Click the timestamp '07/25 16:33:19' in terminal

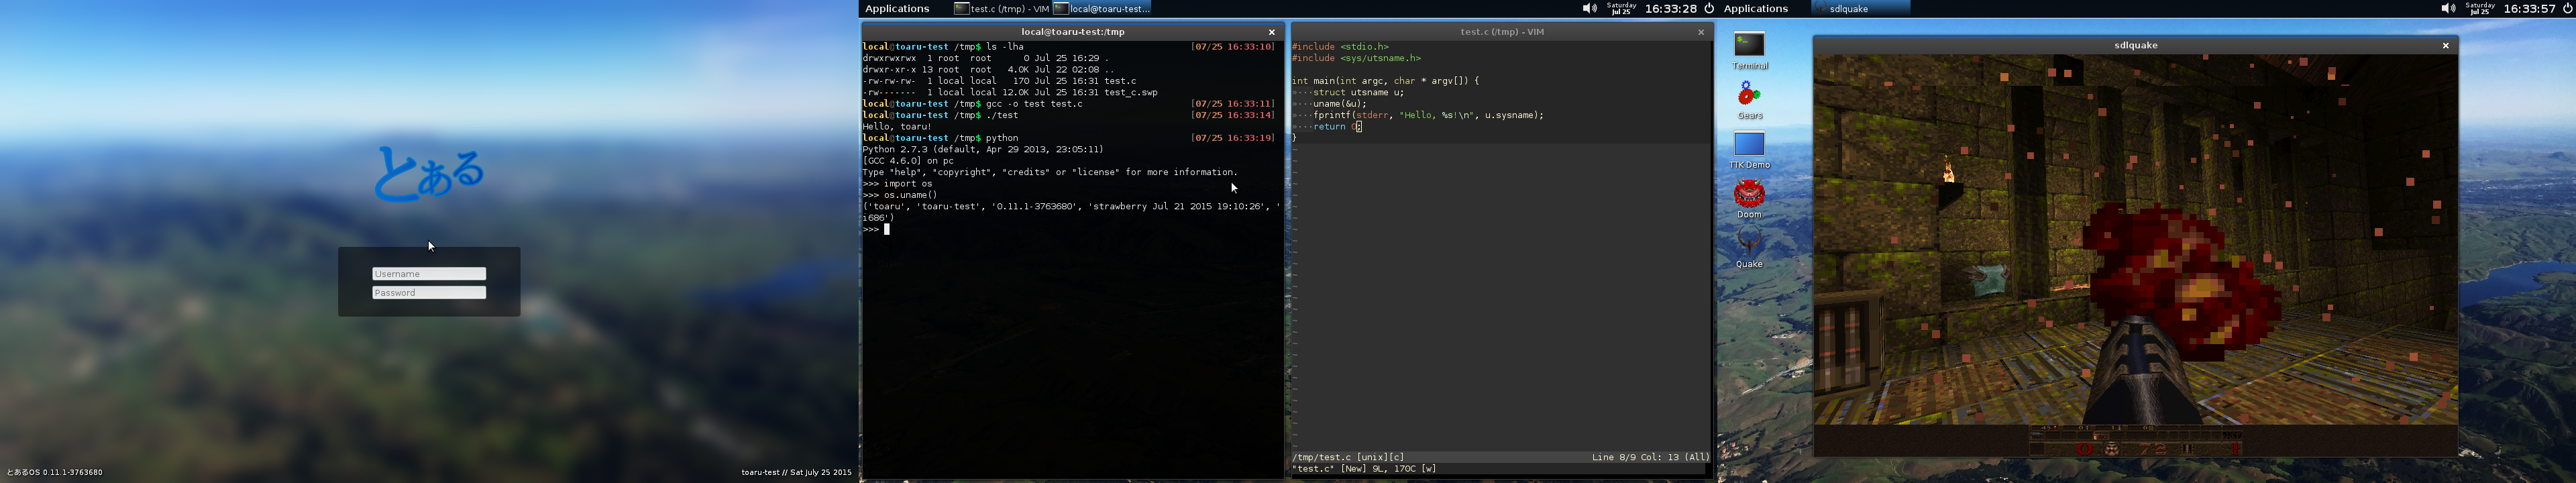[1232, 138]
